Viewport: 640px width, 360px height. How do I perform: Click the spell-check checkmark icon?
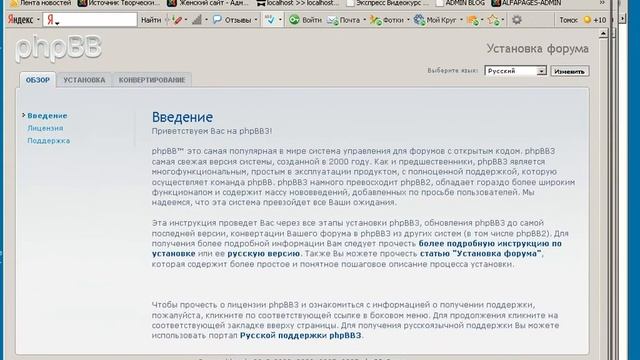270,20
